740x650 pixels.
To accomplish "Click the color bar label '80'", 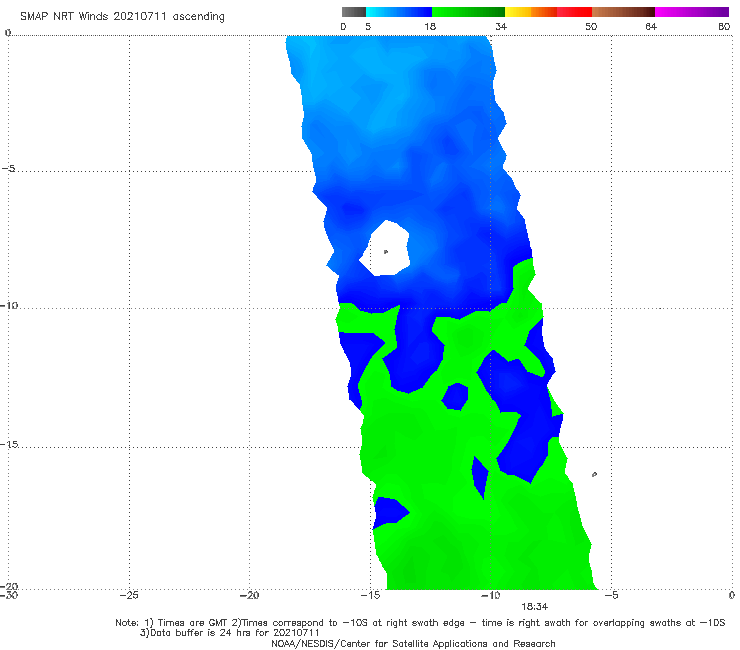I will coord(724,27).
